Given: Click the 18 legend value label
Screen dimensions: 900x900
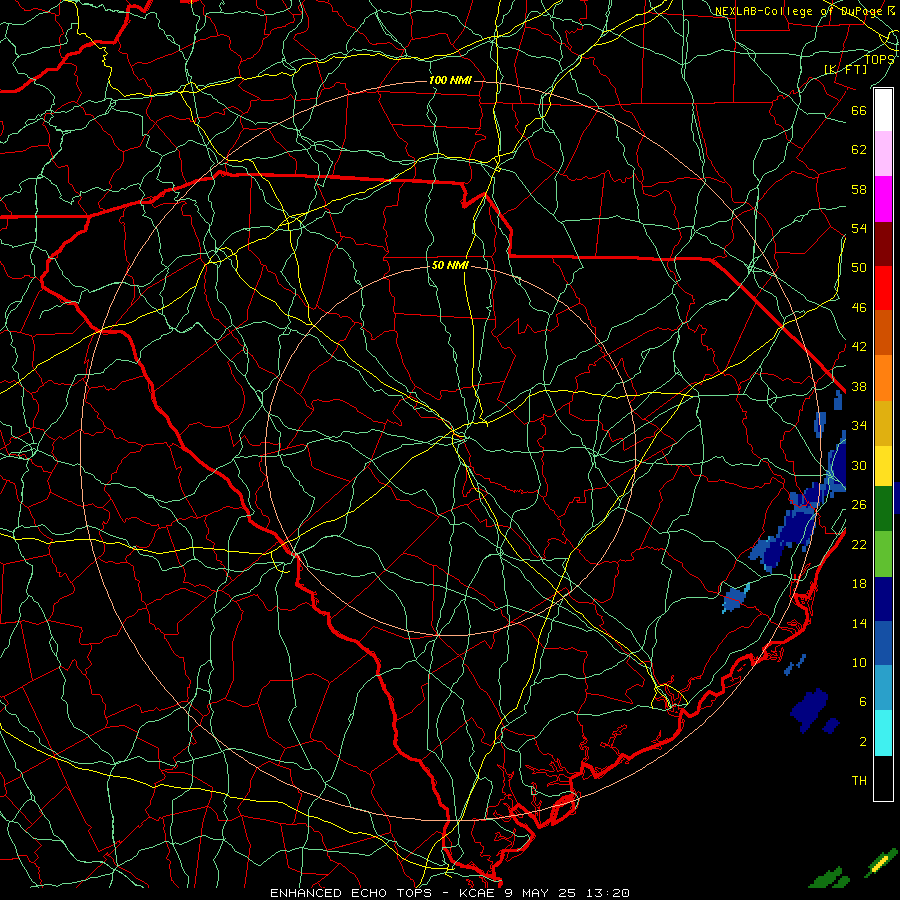Looking at the screenshot, I should [x=859, y=584].
